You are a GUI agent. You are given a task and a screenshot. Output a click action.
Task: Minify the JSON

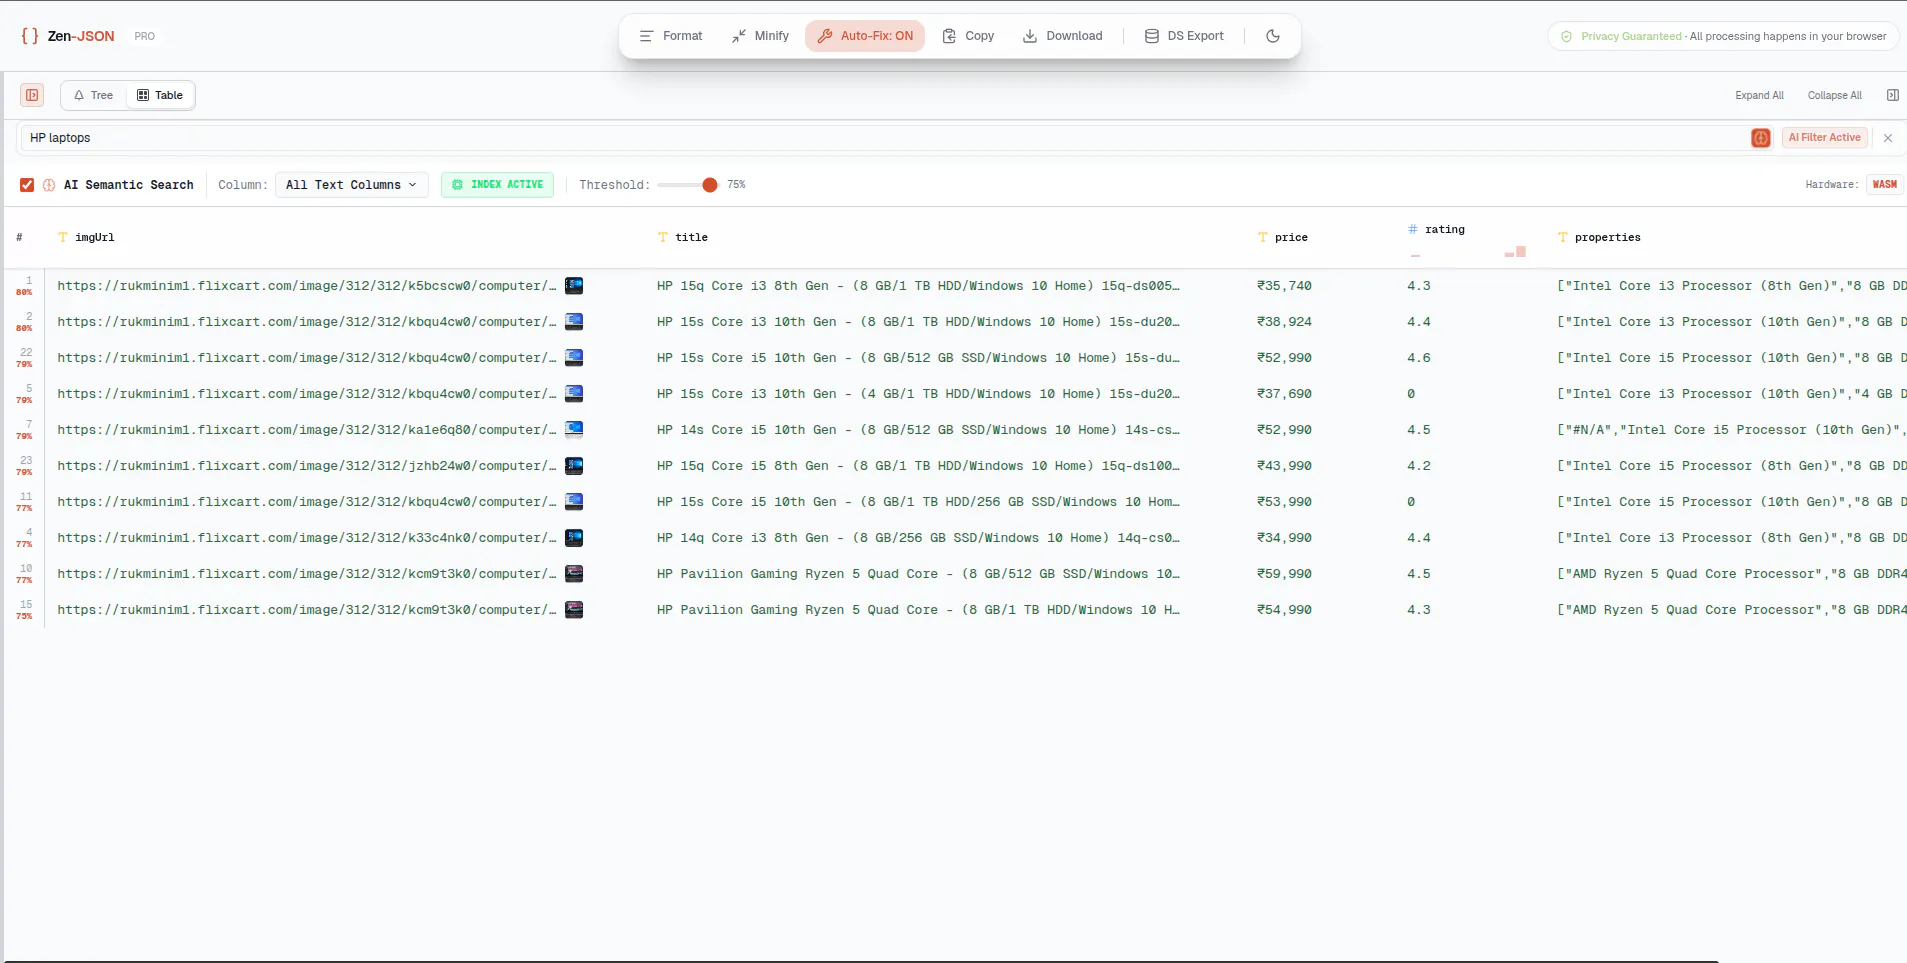click(760, 36)
